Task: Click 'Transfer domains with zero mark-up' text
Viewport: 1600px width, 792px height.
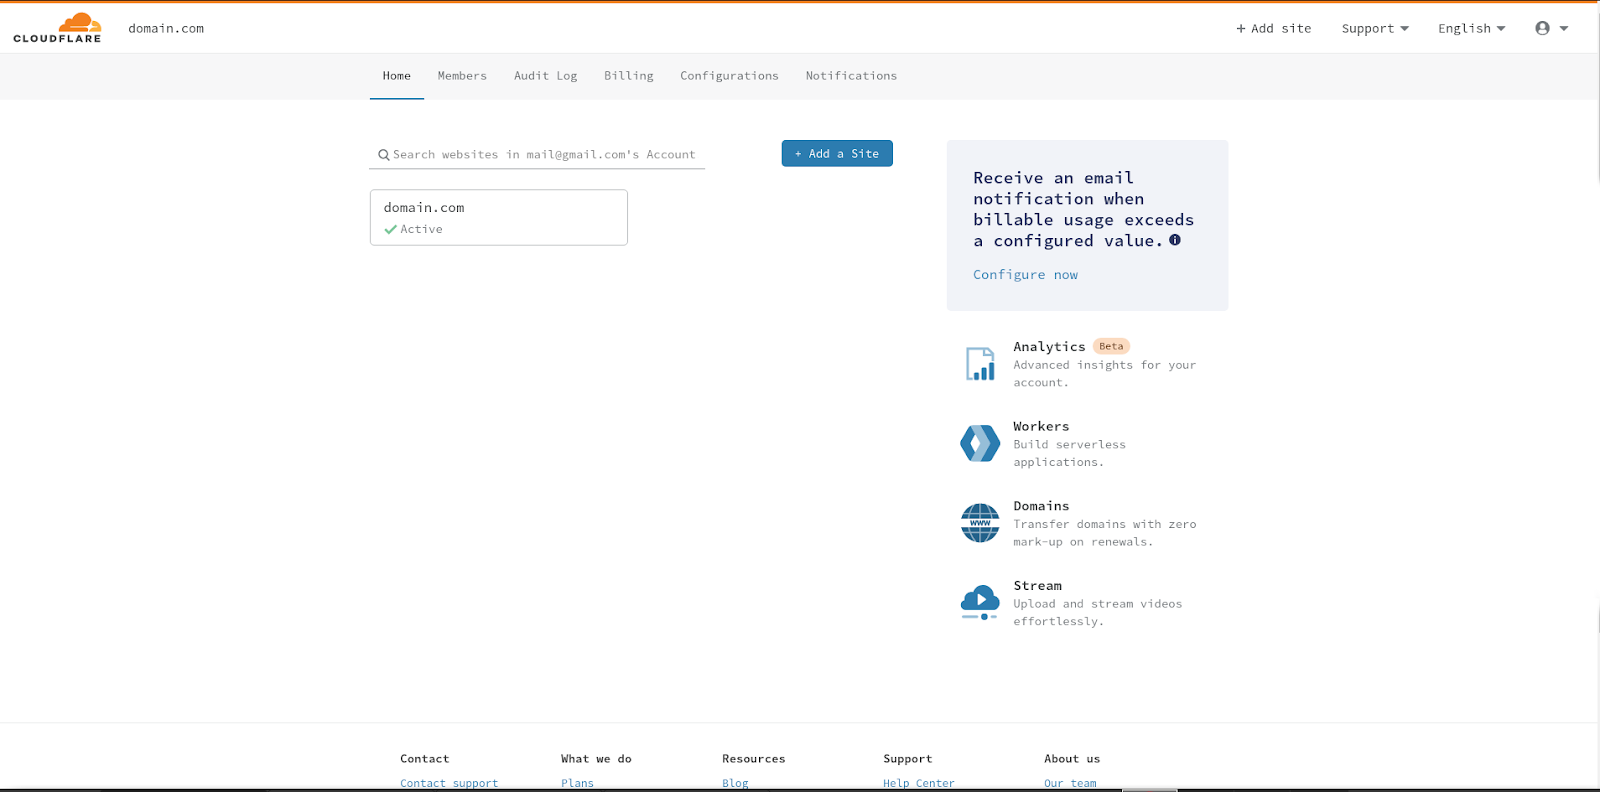Action: 1104,533
